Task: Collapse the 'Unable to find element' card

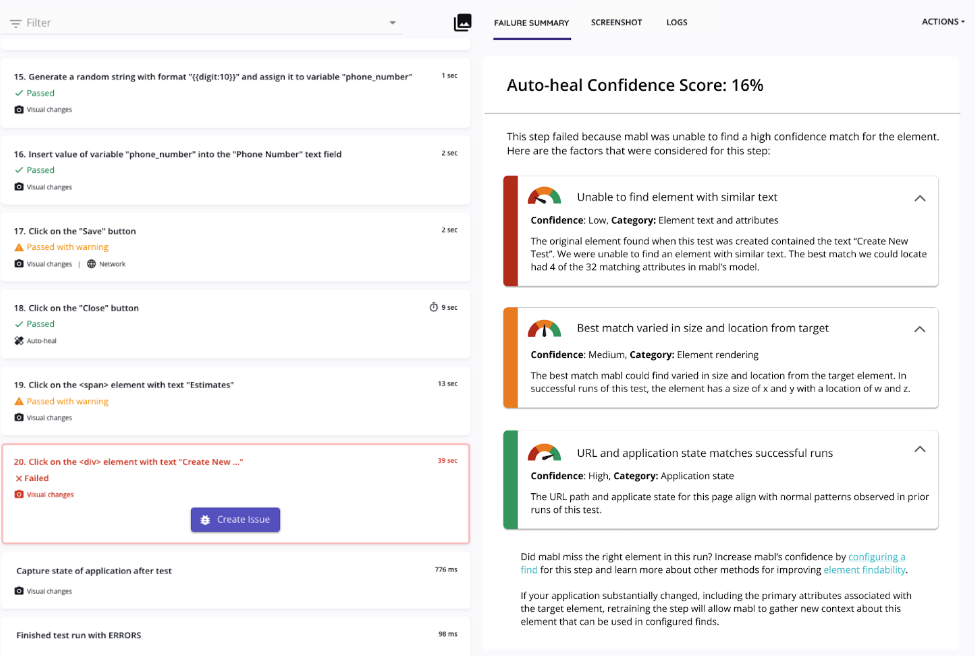Action: [920, 198]
